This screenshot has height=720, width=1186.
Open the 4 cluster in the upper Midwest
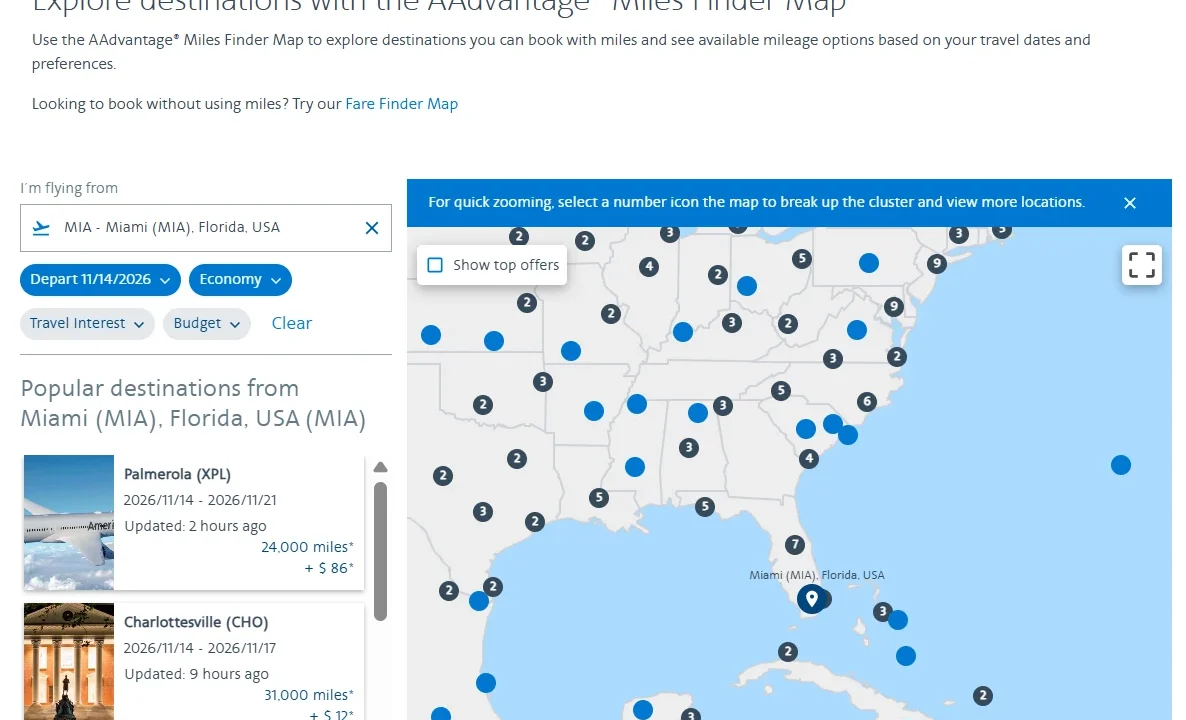click(x=648, y=266)
